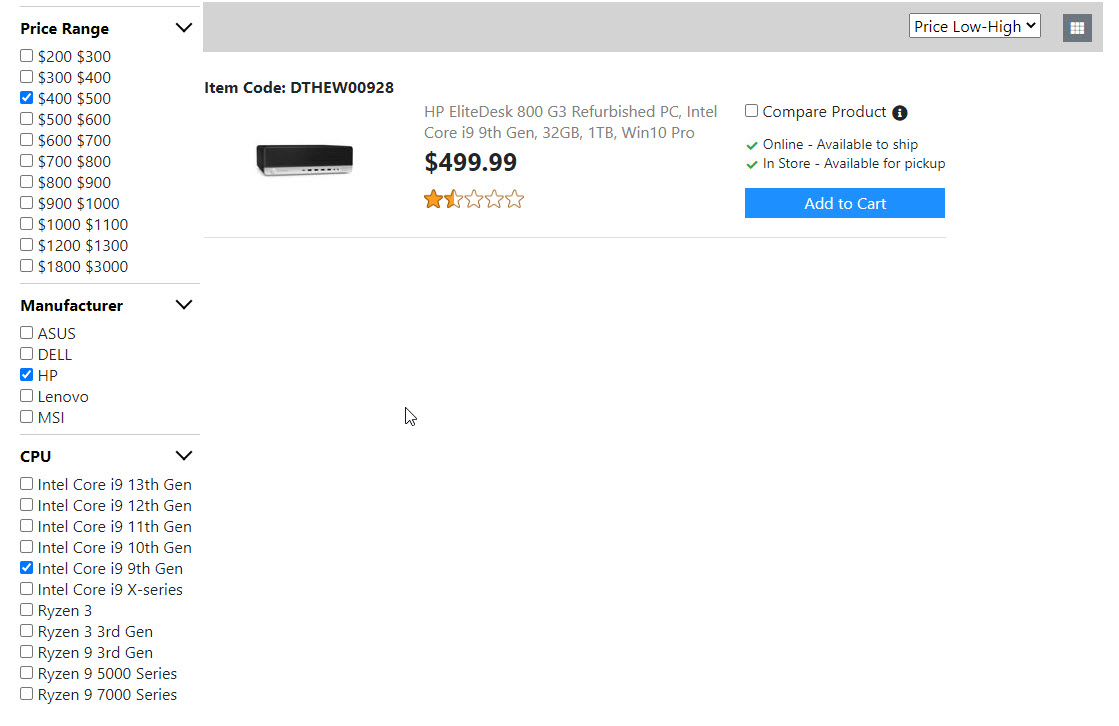Open the HP EliteDesk product image
Image resolution: width=1119 pixels, height=726 pixels.
[305, 160]
